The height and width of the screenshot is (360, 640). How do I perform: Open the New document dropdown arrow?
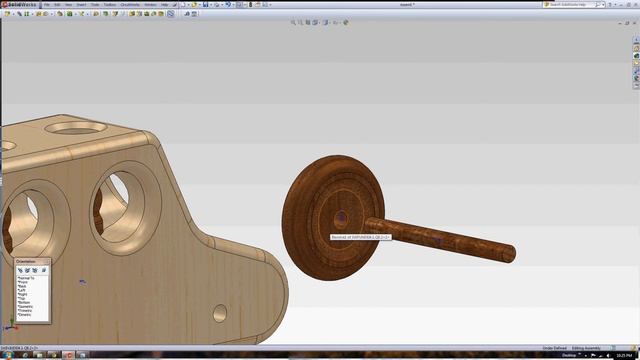click(x=188, y=5)
